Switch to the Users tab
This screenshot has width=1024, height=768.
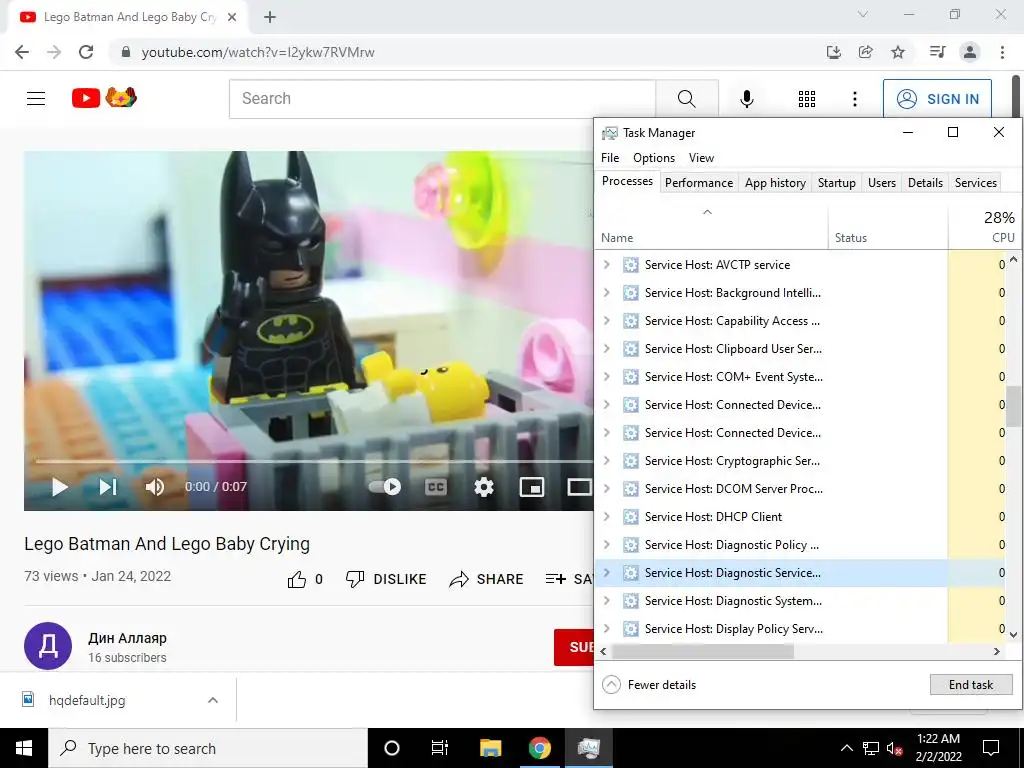coord(882,183)
